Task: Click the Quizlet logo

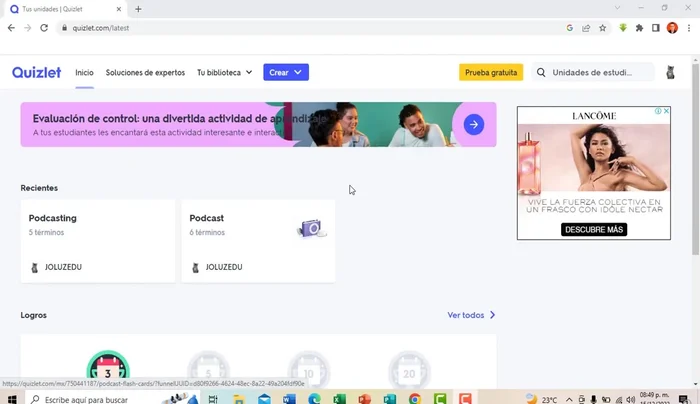Action: (36, 72)
